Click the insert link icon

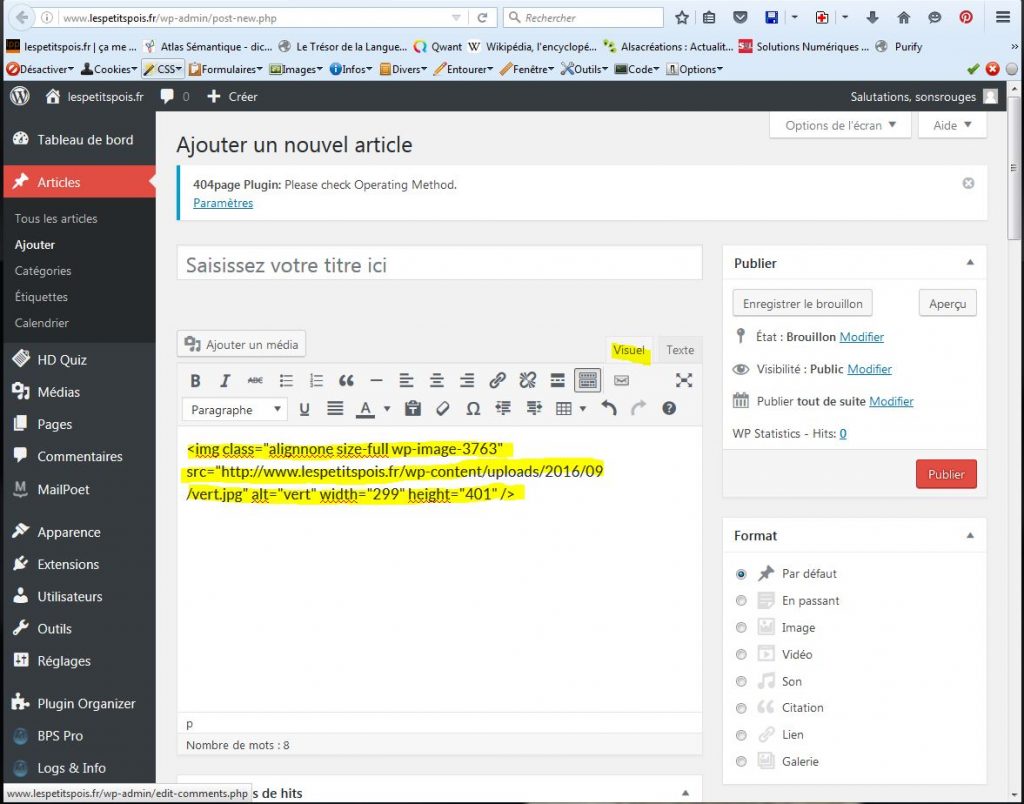click(497, 381)
